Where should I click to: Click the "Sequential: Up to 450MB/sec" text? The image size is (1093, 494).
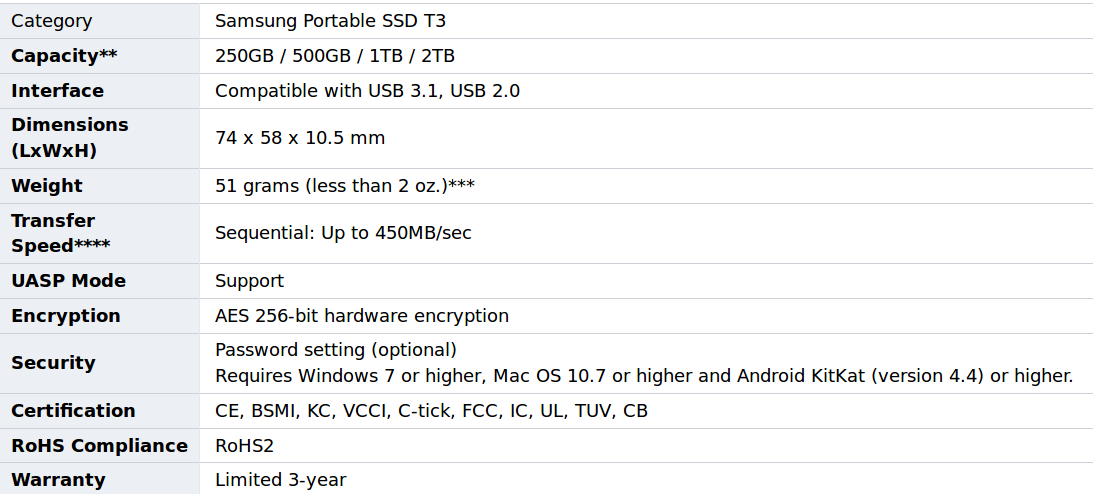pyautogui.click(x=343, y=233)
